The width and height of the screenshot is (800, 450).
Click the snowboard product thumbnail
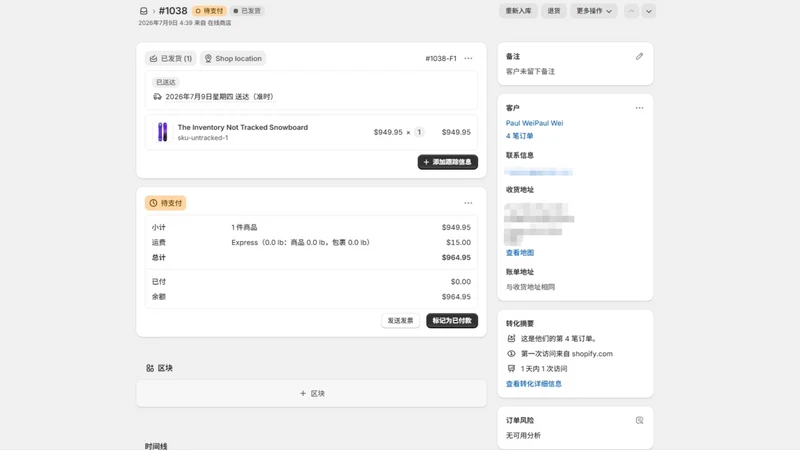(162, 132)
